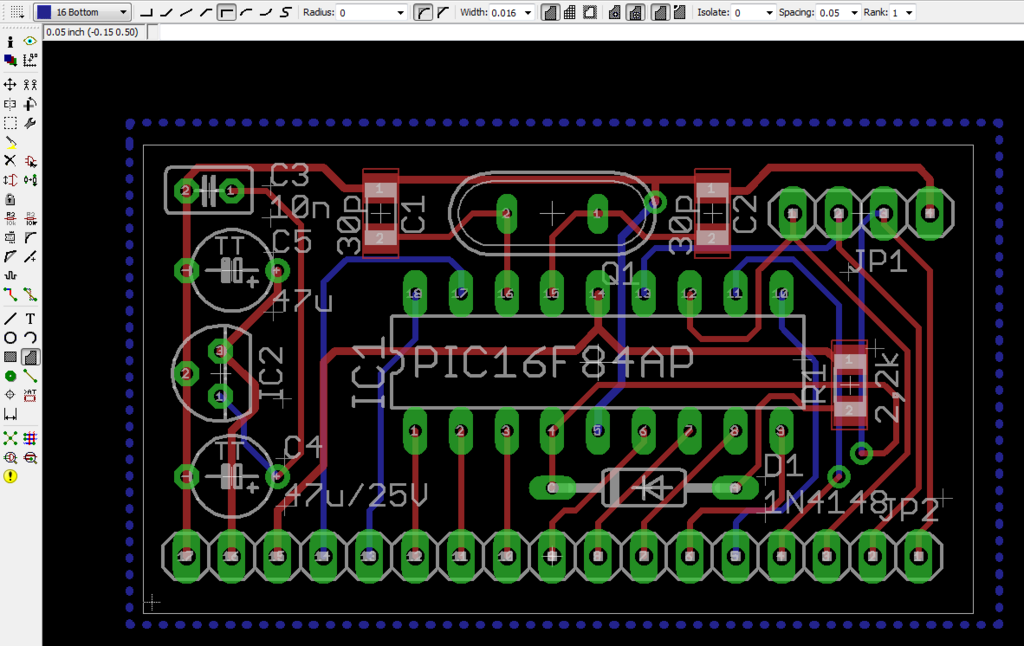Select the Rotate tool

(x=30, y=104)
